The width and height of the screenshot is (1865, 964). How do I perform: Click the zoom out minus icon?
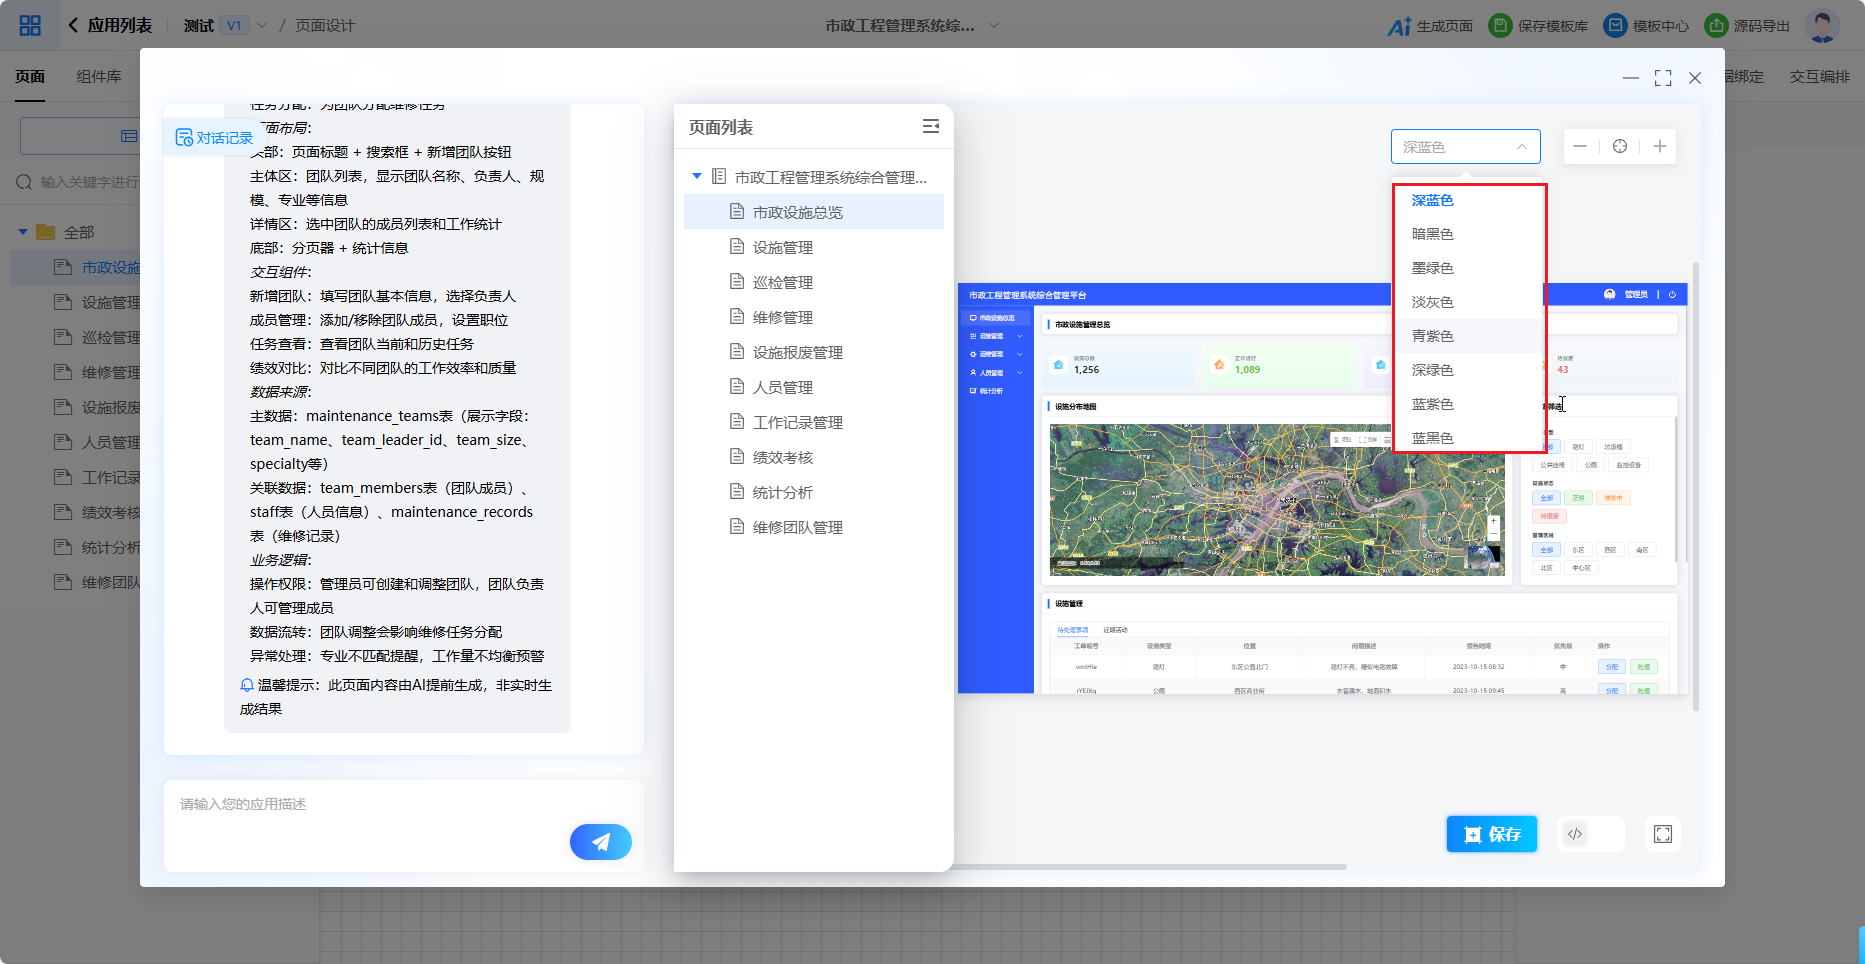click(x=1580, y=147)
